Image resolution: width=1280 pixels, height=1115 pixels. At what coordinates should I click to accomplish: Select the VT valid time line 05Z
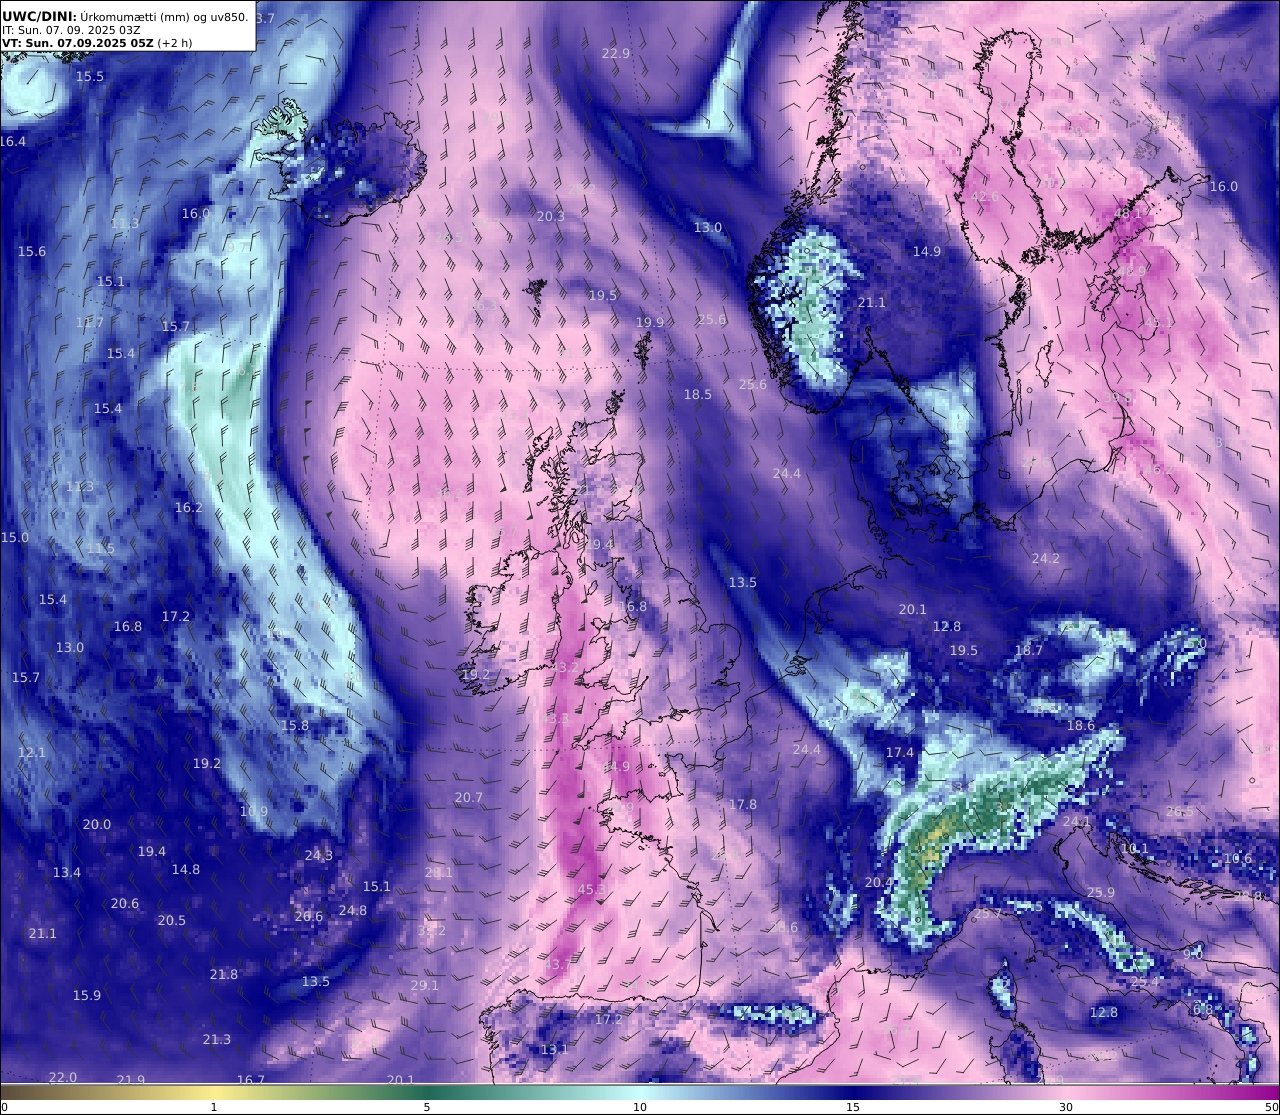click(97, 43)
